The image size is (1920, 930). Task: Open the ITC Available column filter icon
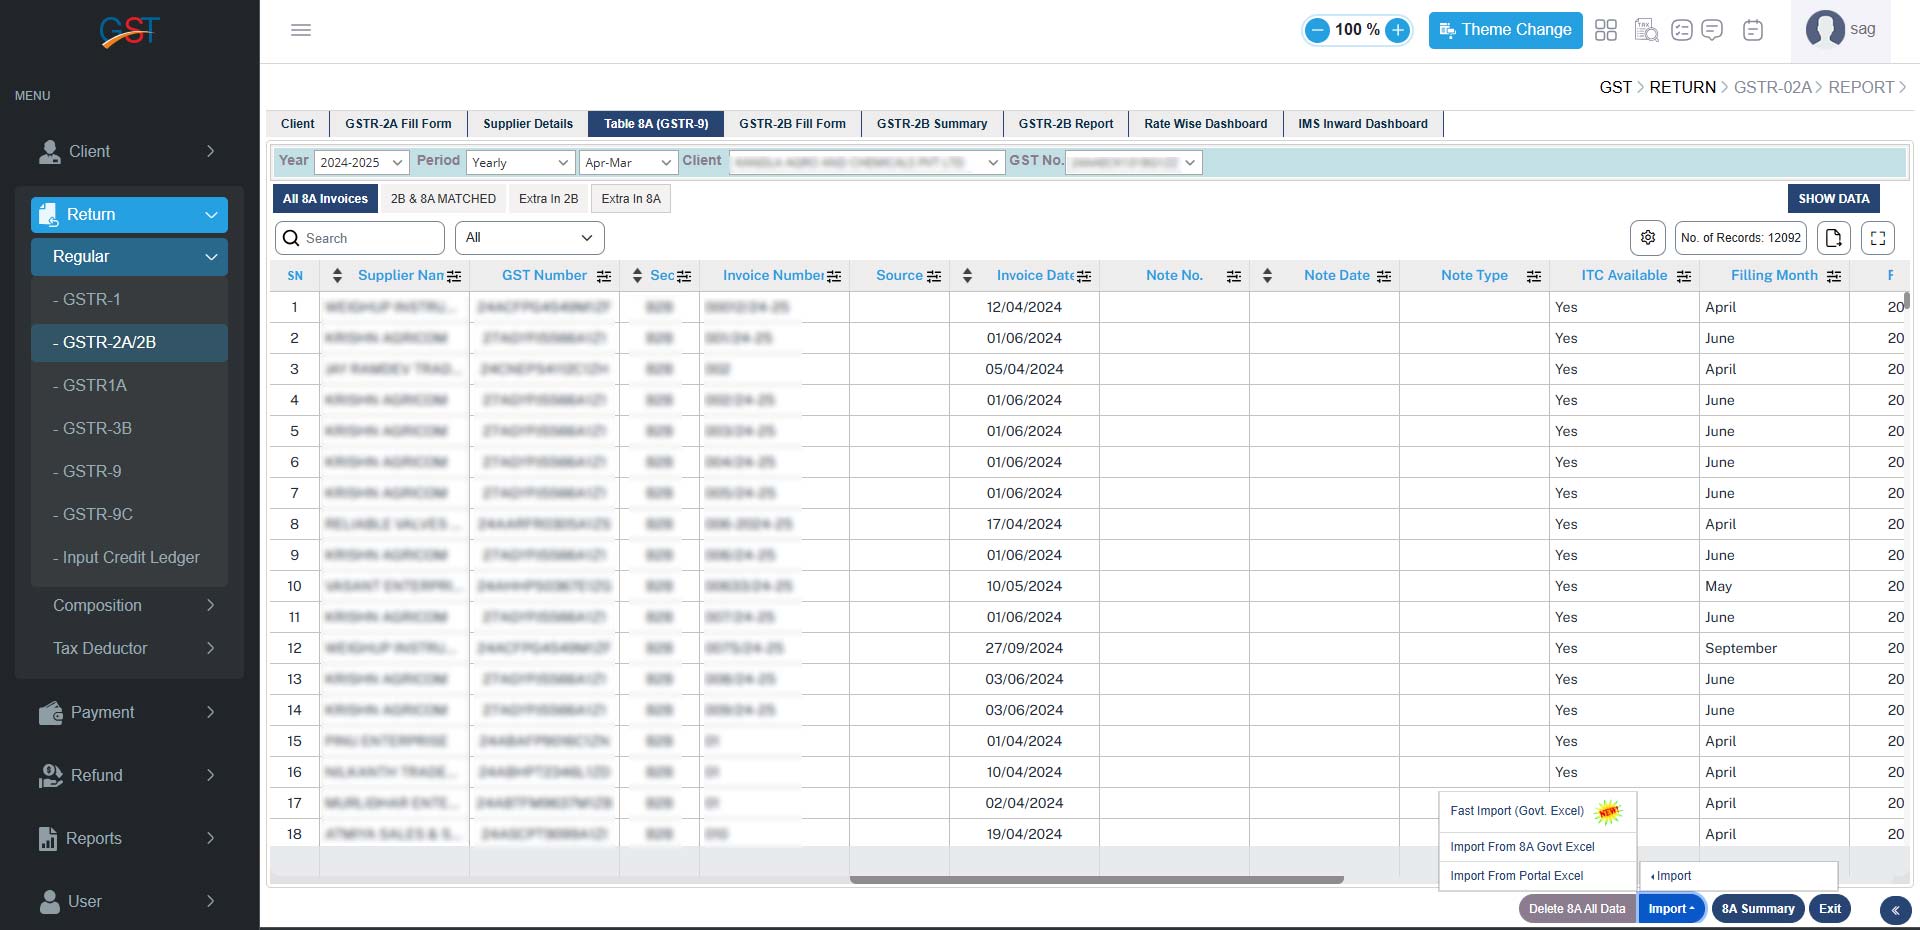click(1684, 276)
